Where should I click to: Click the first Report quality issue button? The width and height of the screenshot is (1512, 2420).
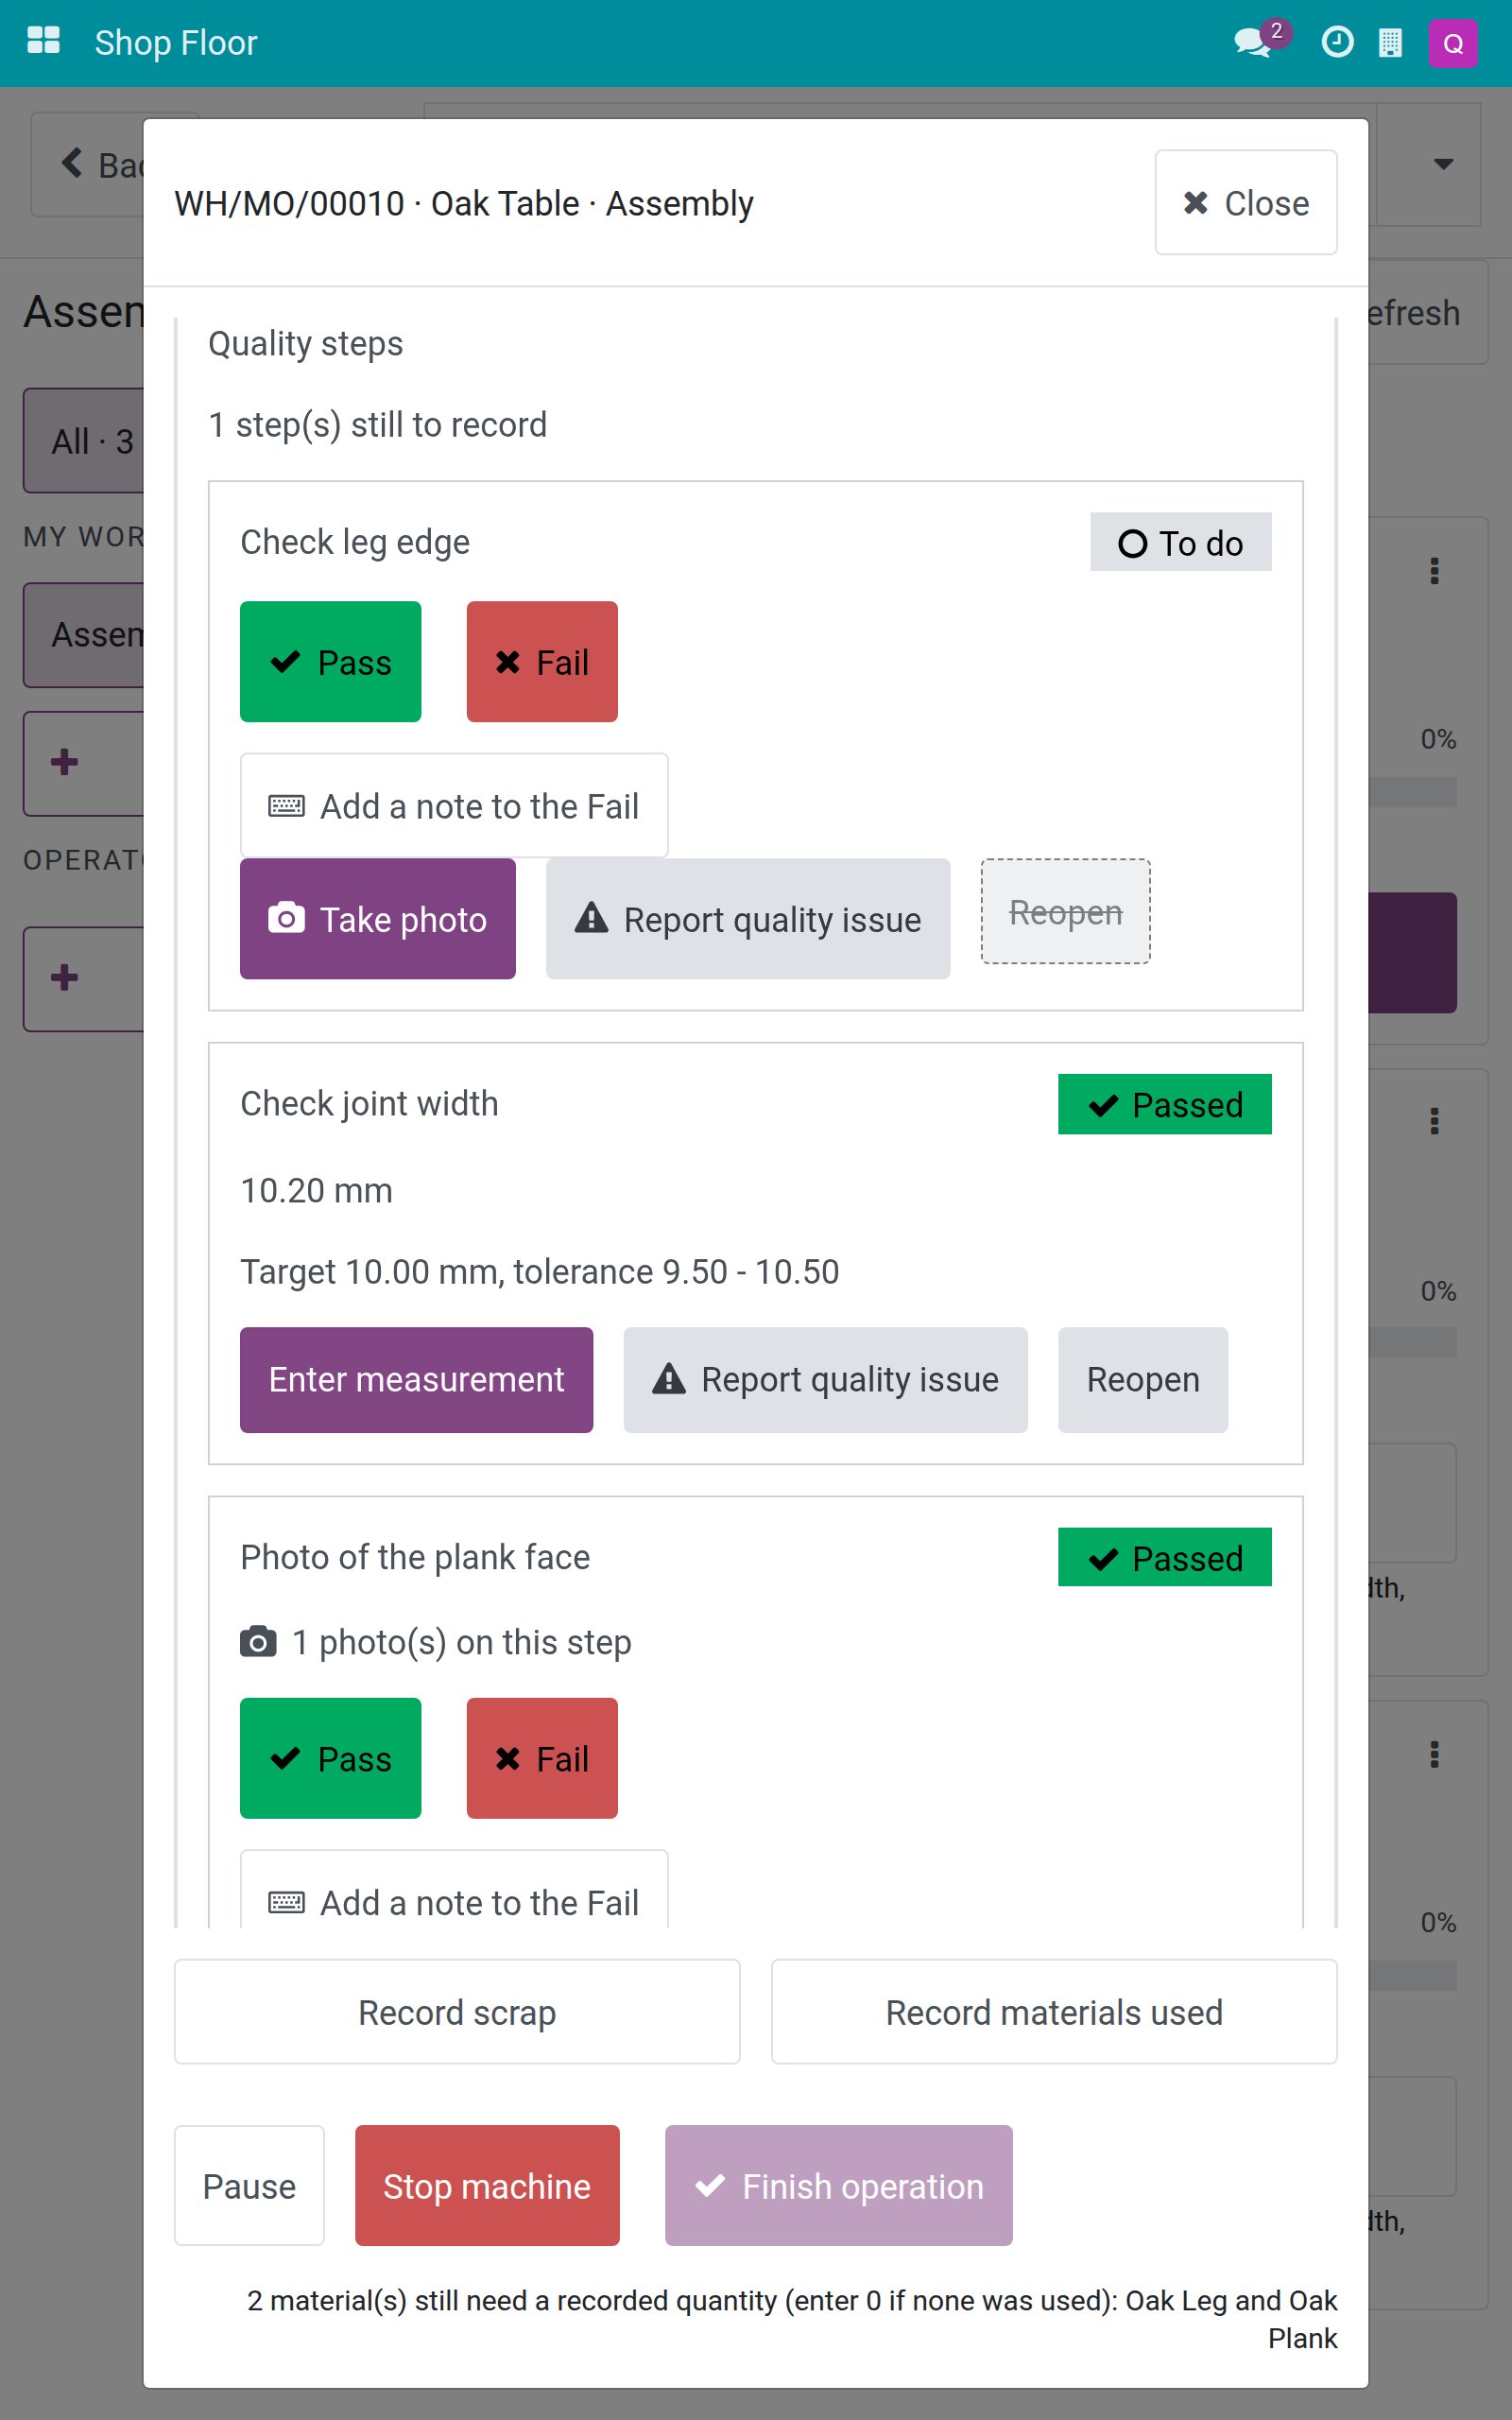click(x=747, y=918)
